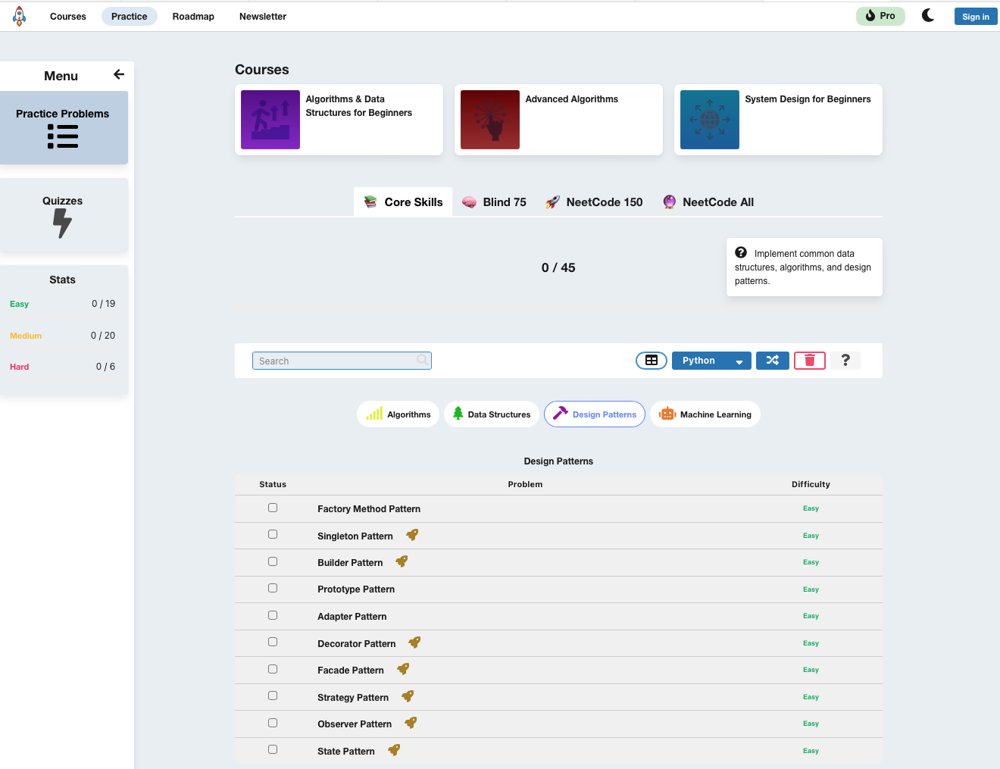The height and width of the screenshot is (769, 1000).
Task: Open the question mark help button
Action: tap(845, 361)
